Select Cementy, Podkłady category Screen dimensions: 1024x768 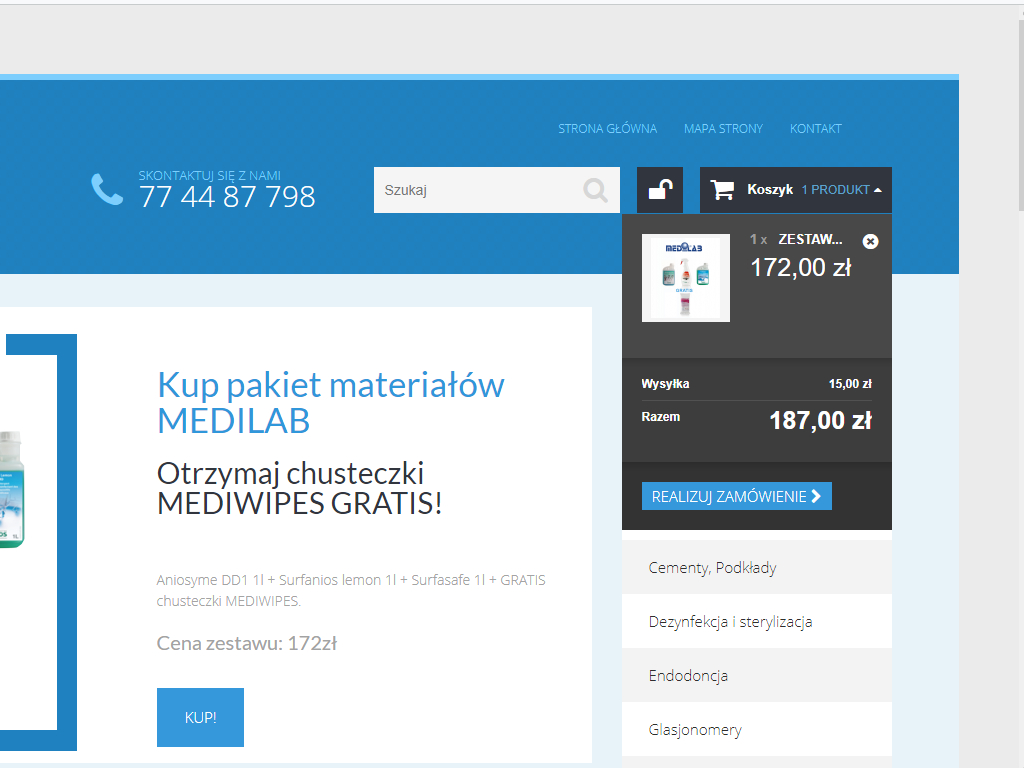tap(756, 568)
